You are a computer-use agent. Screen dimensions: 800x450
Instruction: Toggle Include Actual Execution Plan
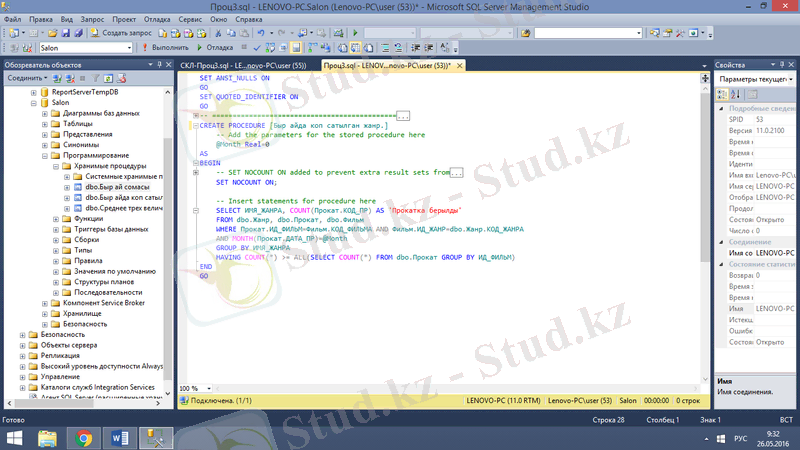pyautogui.click(x=313, y=48)
